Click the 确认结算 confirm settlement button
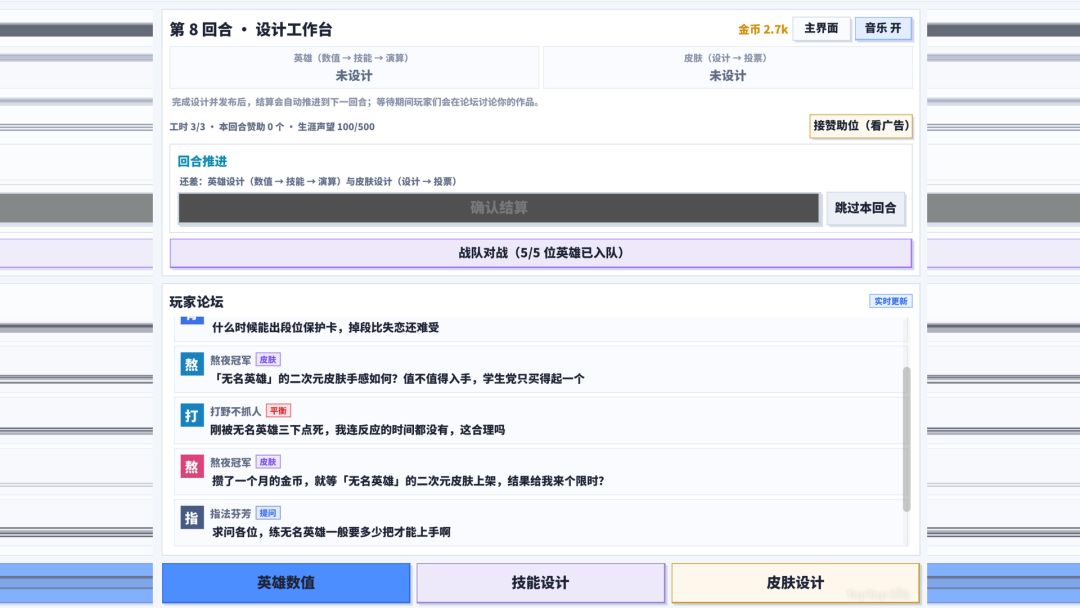Viewport: 1080px width, 608px height. 499,208
